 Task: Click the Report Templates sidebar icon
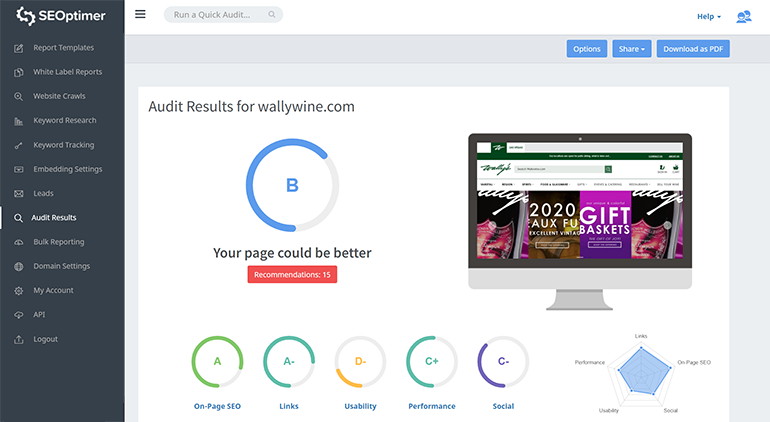18,48
